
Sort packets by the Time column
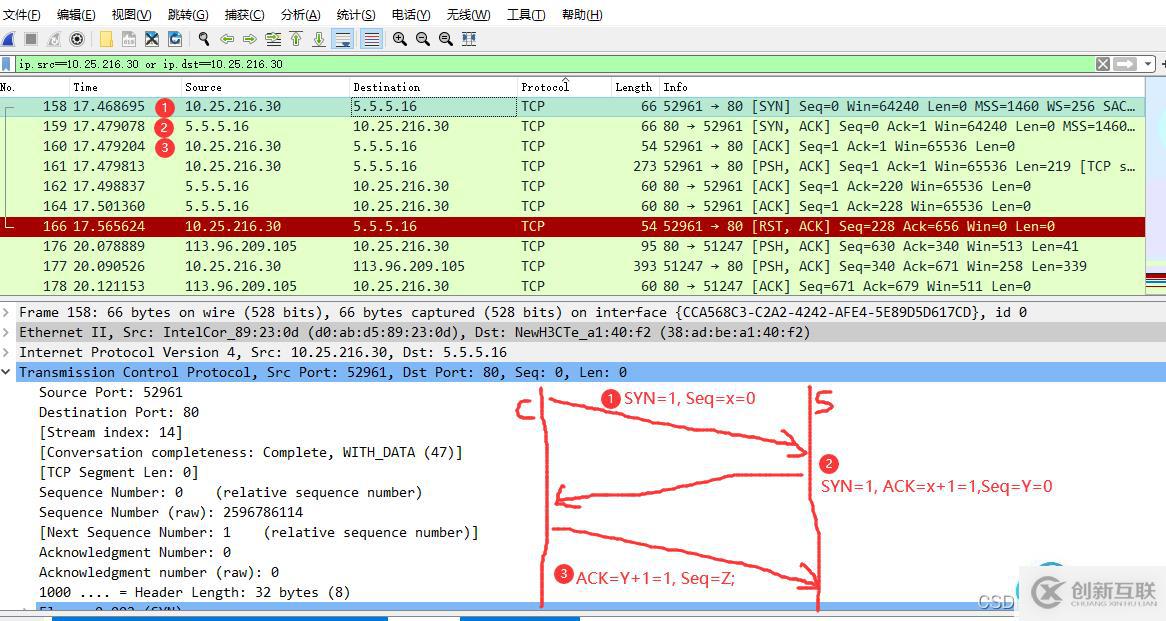pyautogui.click(x=125, y=87)
